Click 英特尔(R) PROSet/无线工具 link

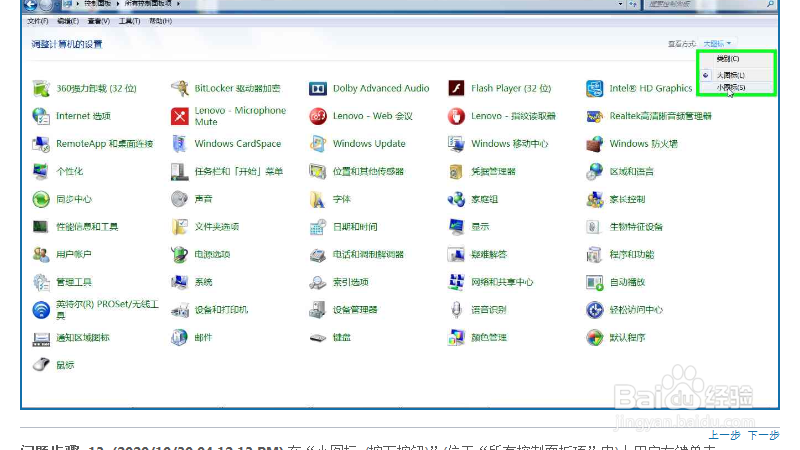108,310
